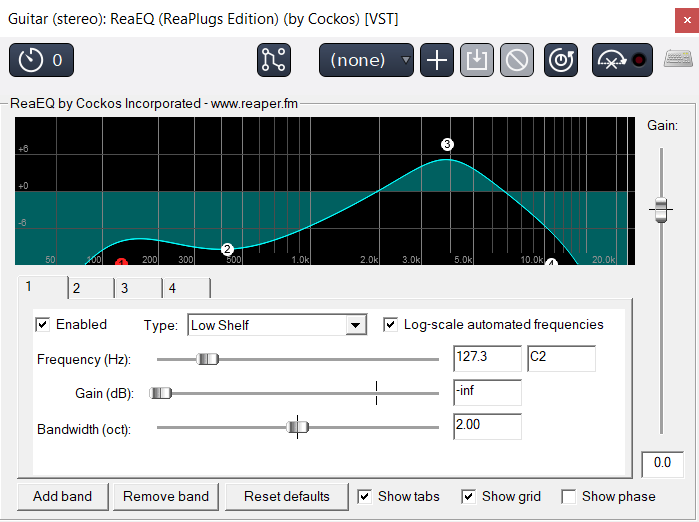The image size is (699, 522).
Task: Click the latency compensation clock button
Action: pos(41,60)
